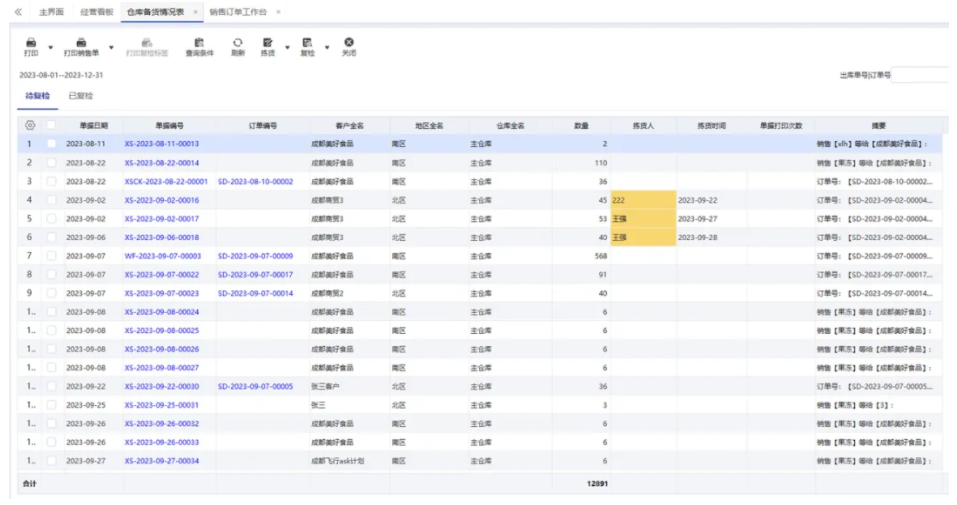This screenshot has height=505, width=957.
Task: Open table column settings gear icon
Action: tap(30, 126)
